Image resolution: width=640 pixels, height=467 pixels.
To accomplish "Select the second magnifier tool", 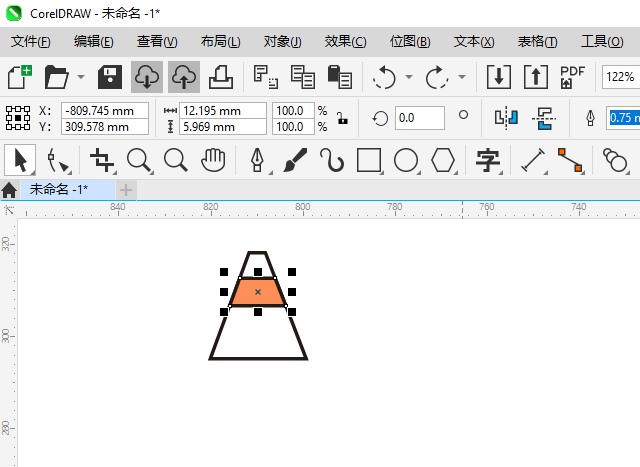I will click(176, 160).
